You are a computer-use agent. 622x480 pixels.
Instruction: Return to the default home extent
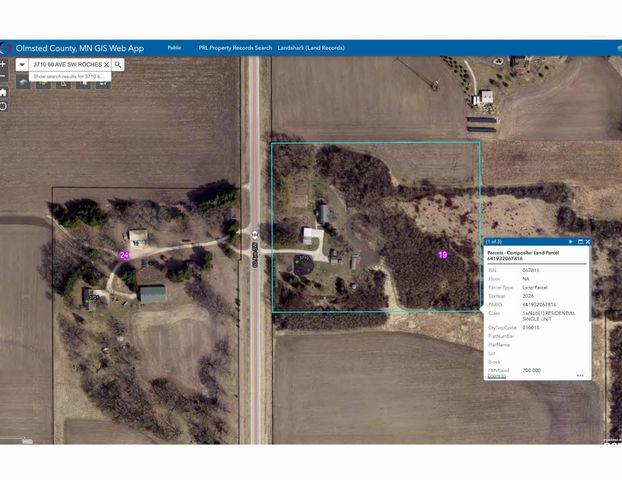point(4,92)
